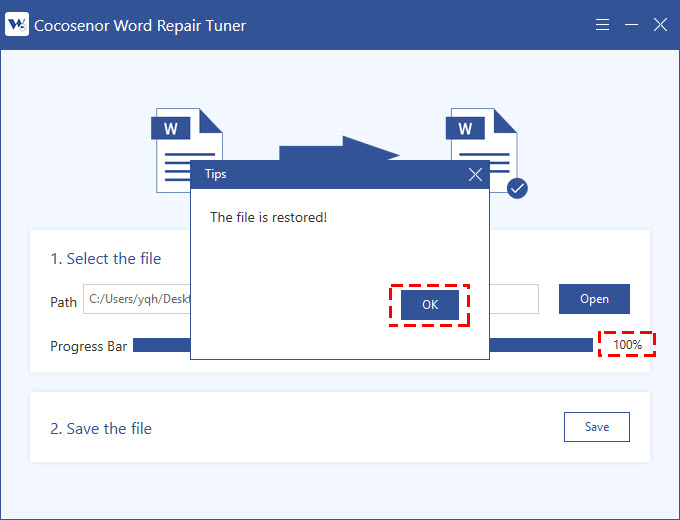This screenshot has height=520, width=680.
Task: Minimize the Cocosenor Word Repair Tuner window
Action: [x=631, y=25]
